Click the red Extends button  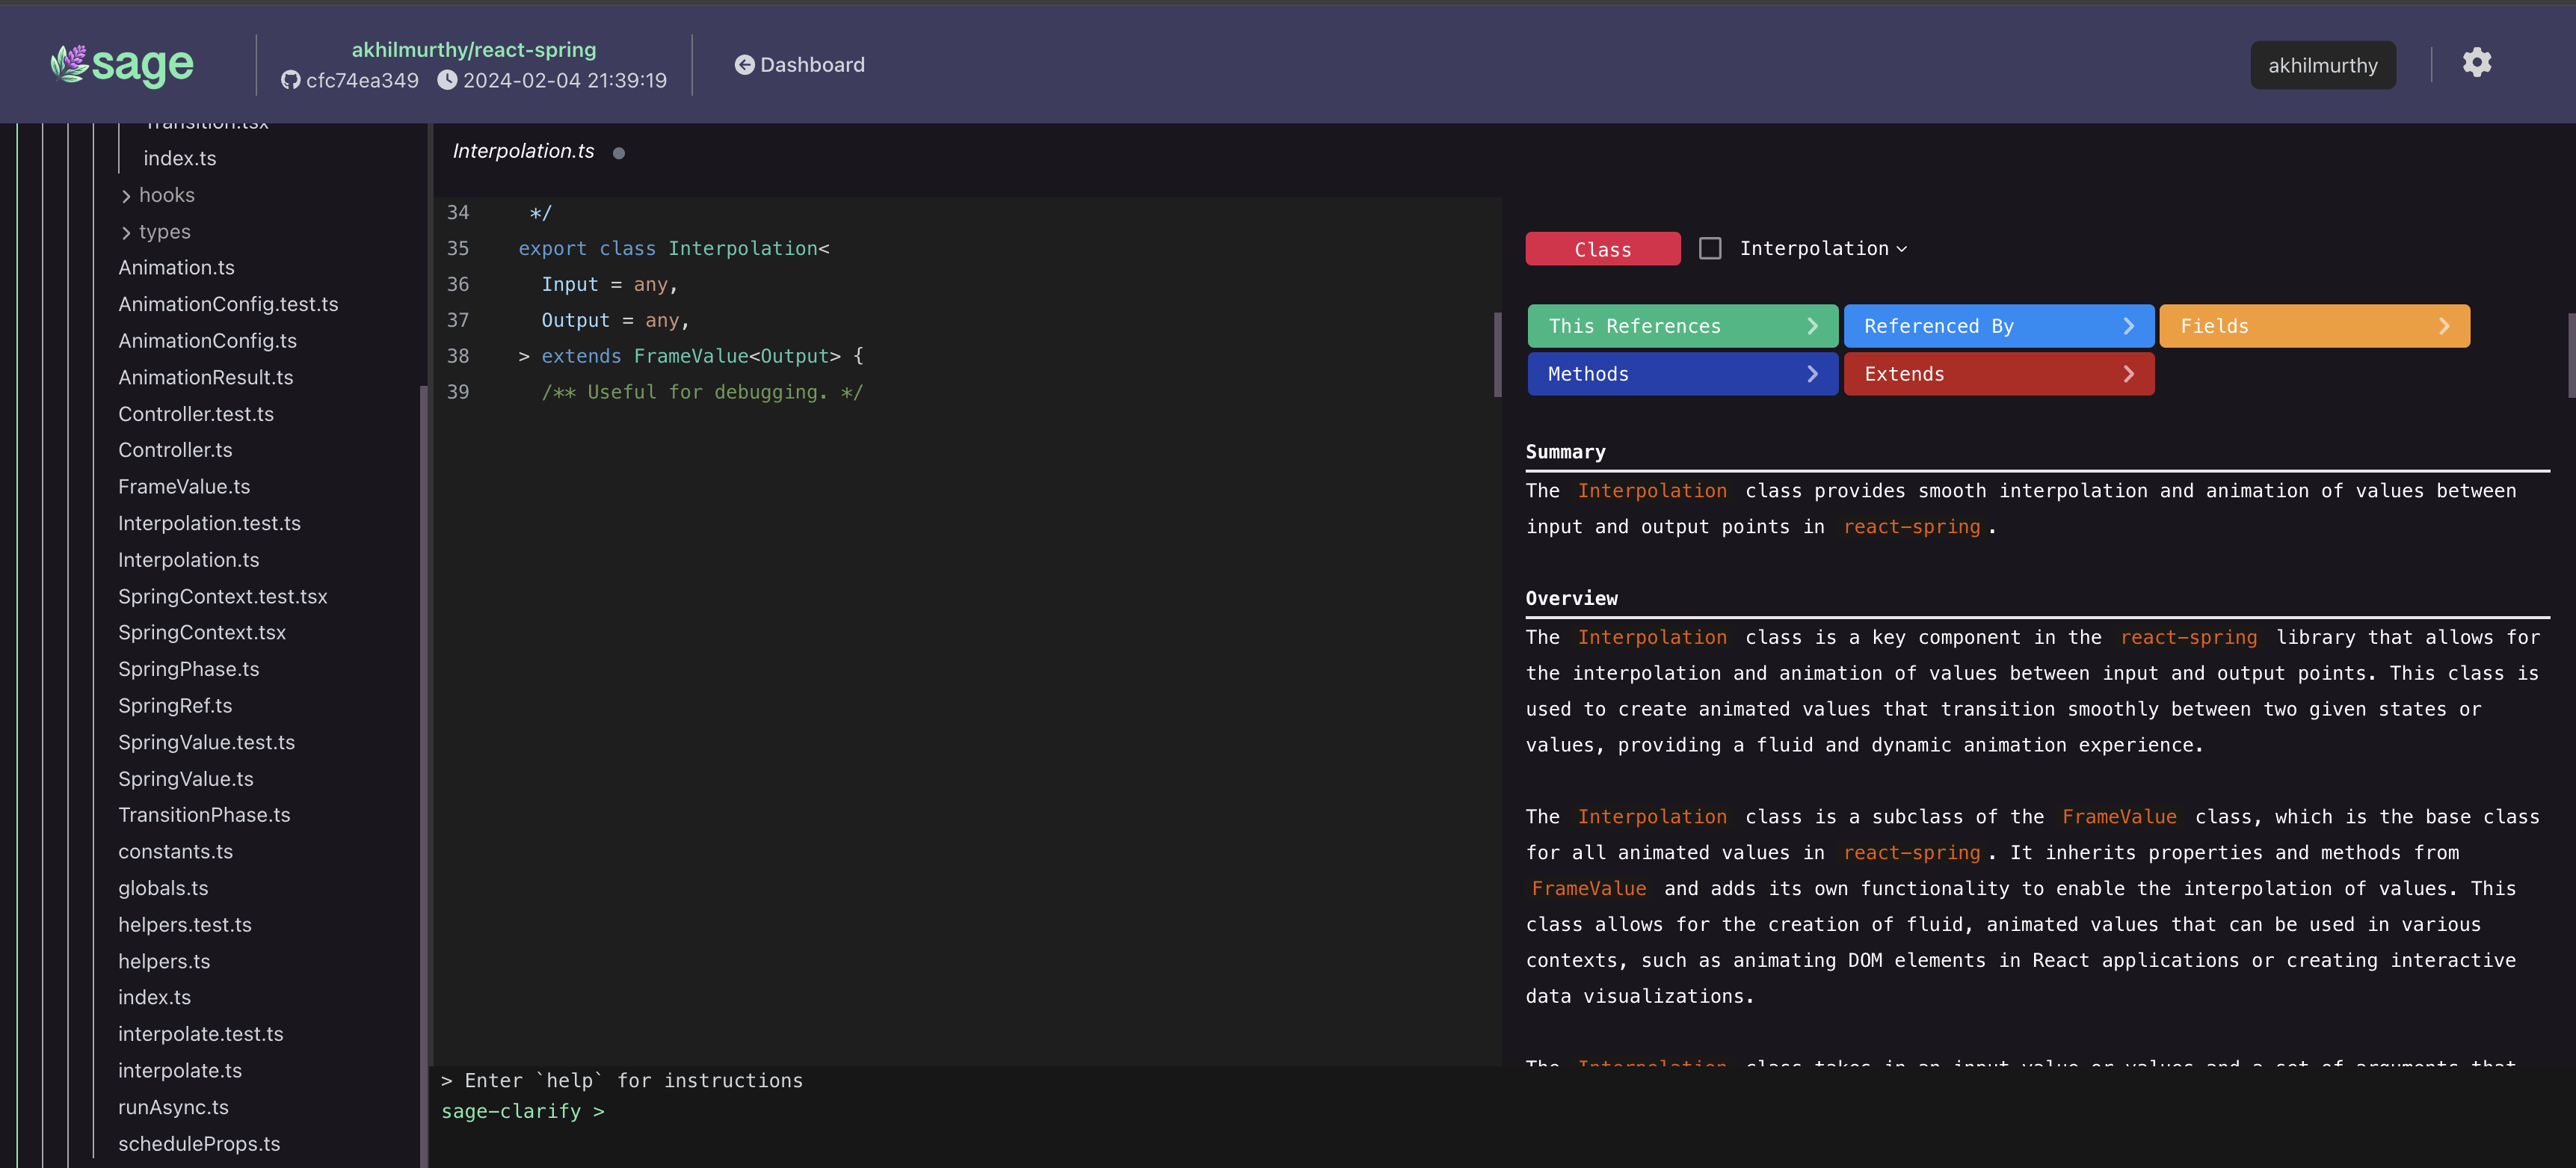point(1997,374)
